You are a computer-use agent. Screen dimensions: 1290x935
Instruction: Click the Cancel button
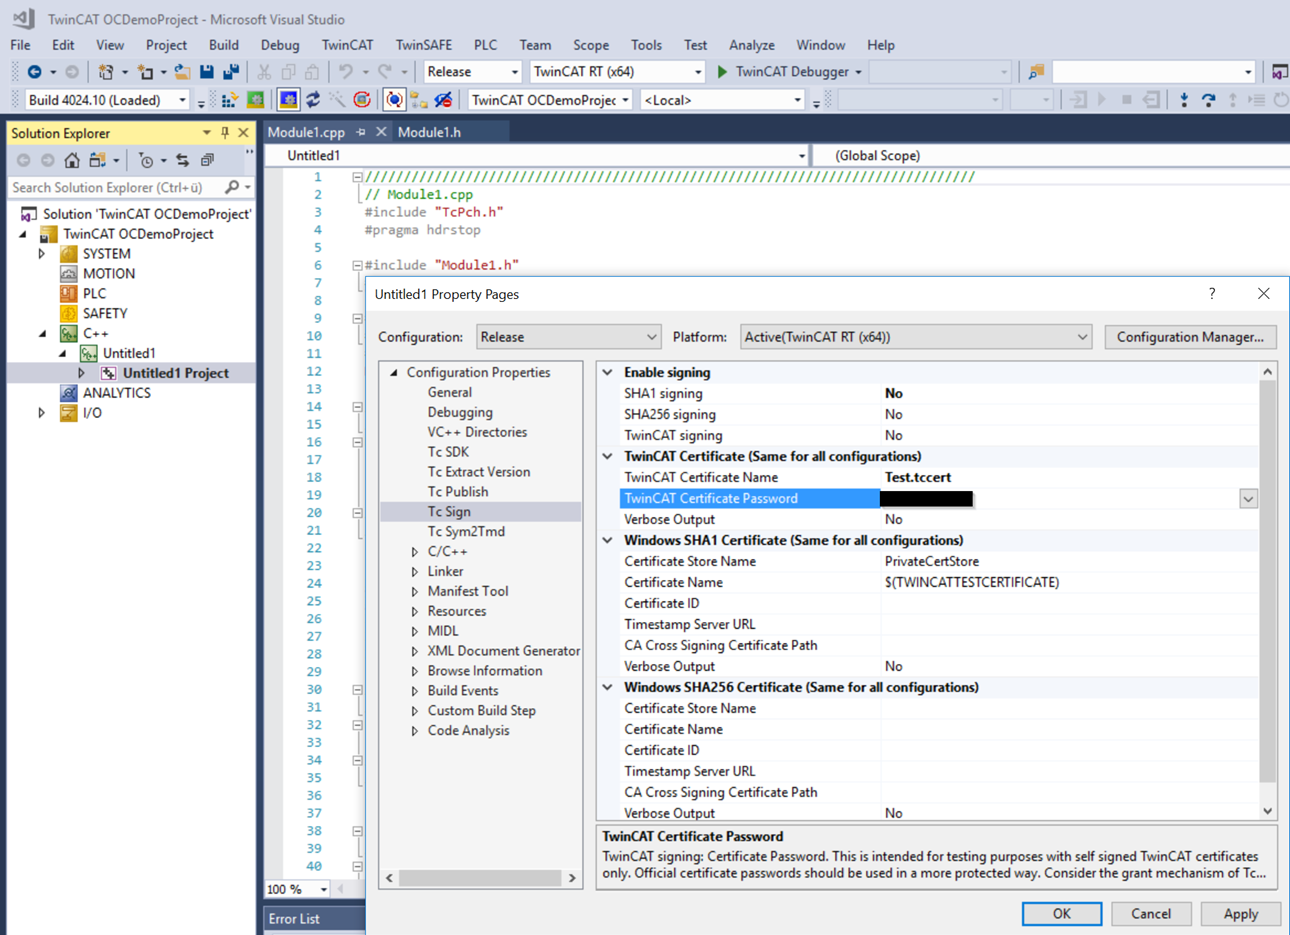coord(1150,914)
